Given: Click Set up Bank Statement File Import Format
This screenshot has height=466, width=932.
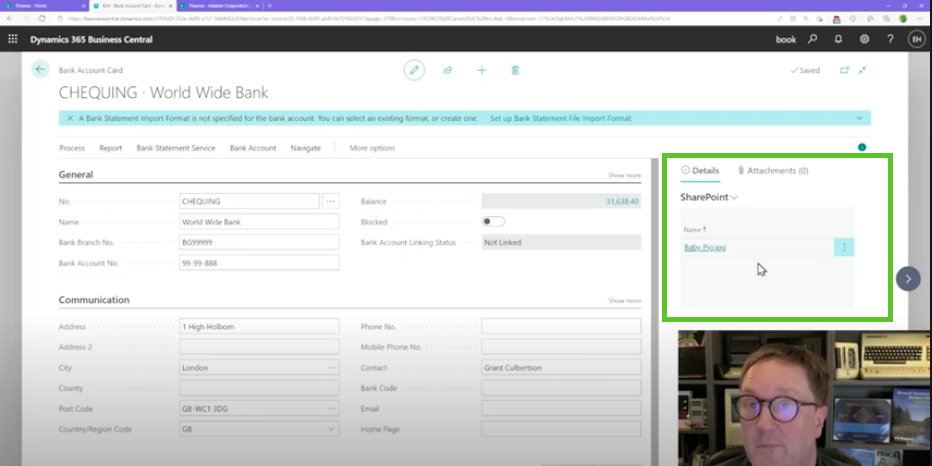Looking at the screenshot, I should 560,118.
